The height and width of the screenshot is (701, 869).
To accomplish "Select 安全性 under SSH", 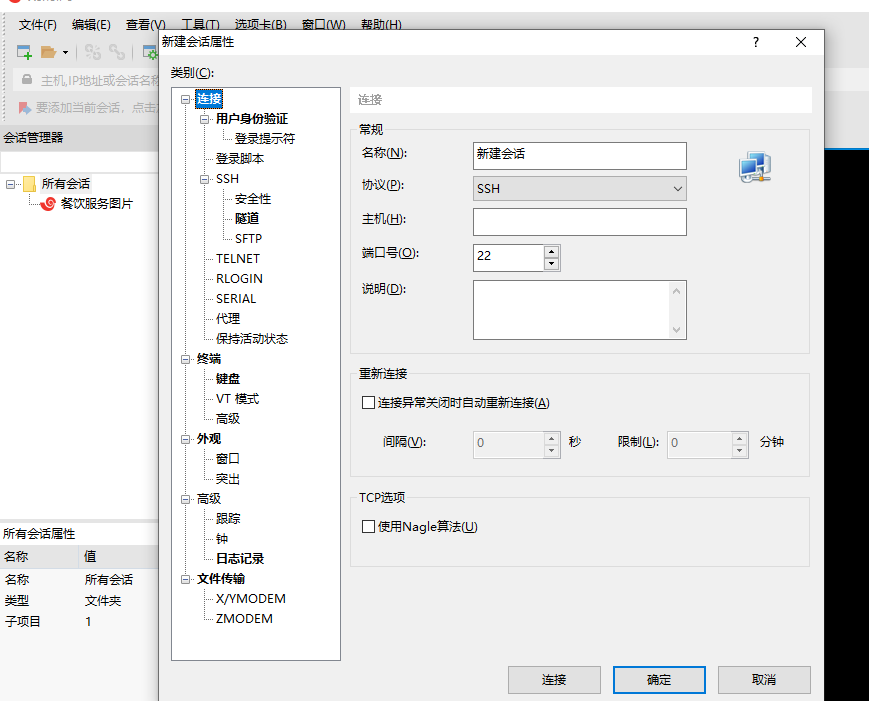I will 253,199.
